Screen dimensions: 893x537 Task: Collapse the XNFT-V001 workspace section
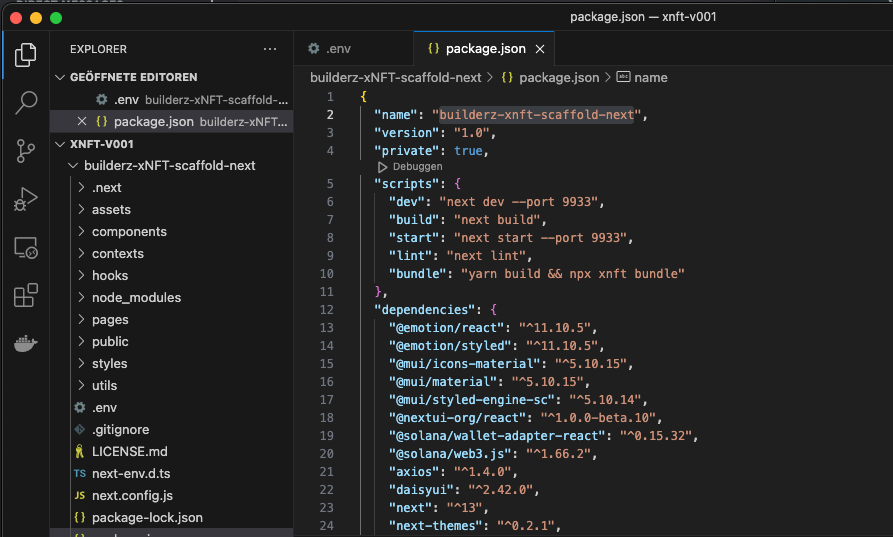pos(60,144)
